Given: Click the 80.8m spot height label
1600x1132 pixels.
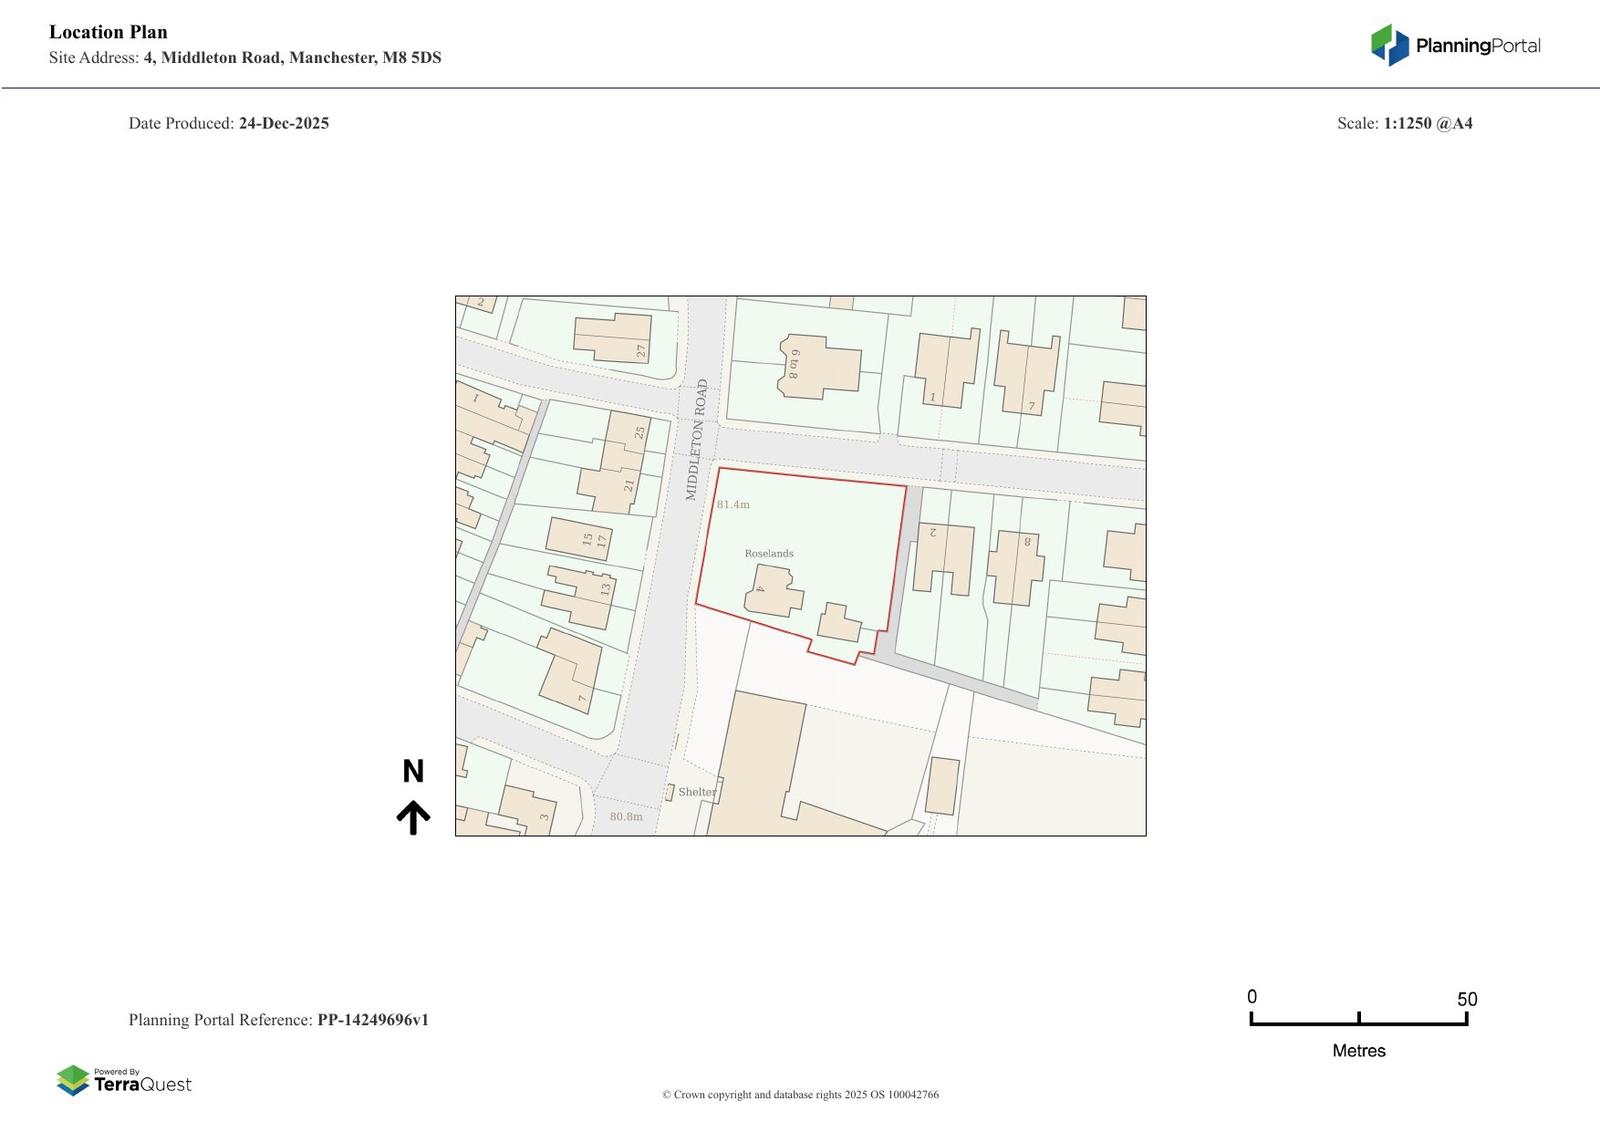Looking at the screenshot, I should coord(626,817).
